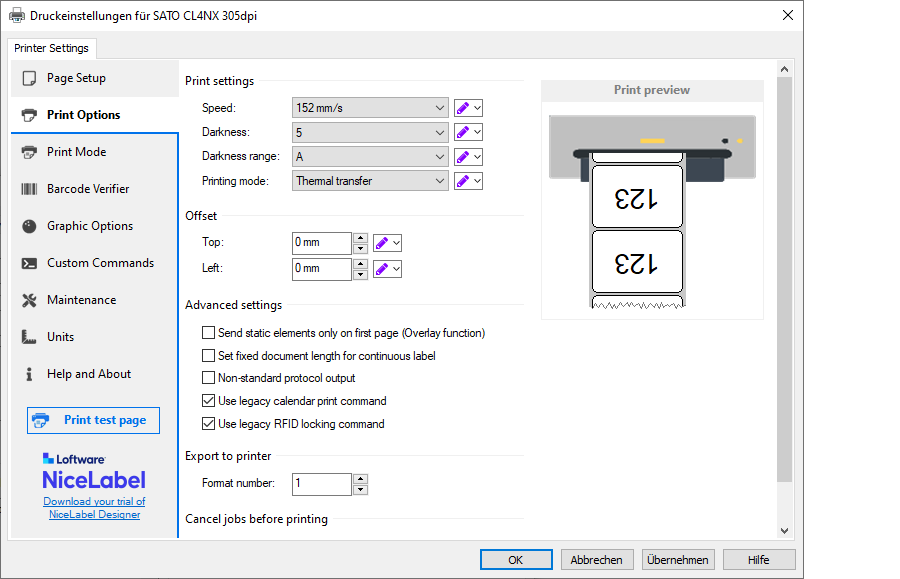Increase the Format number with up spinner
Viewport: 900px width, 579px height.
click(x=360, y=479)
